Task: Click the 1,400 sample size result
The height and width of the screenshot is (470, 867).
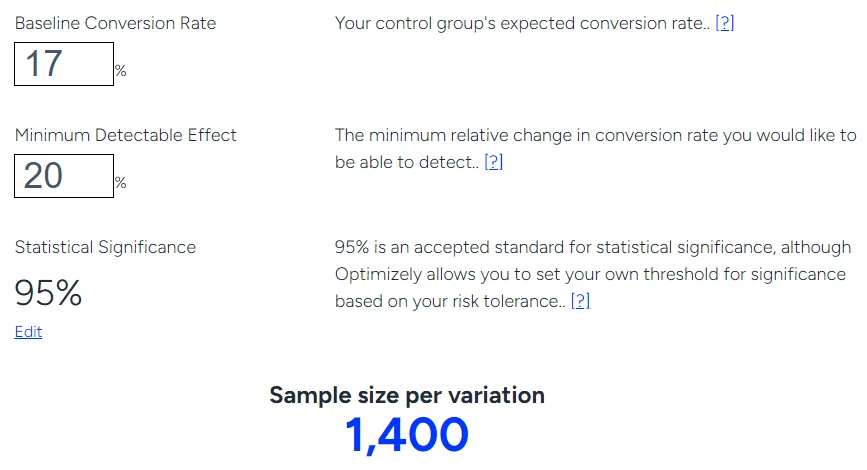Action: coord(407,435)
